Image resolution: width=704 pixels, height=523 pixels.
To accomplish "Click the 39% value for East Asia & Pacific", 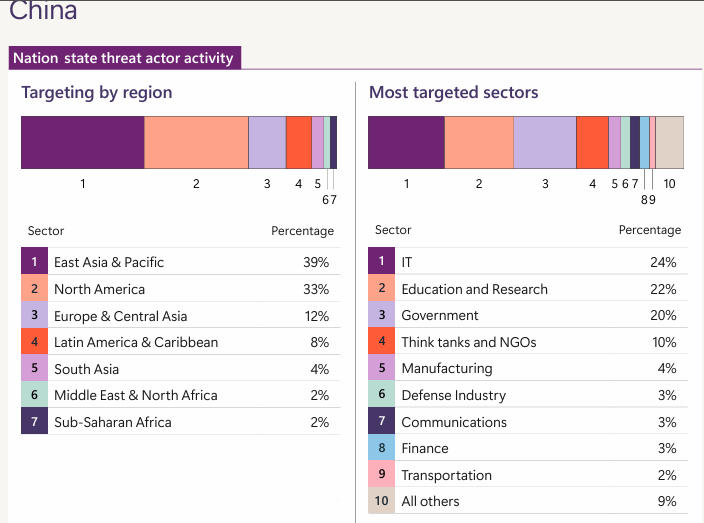I will pos(316,262).
